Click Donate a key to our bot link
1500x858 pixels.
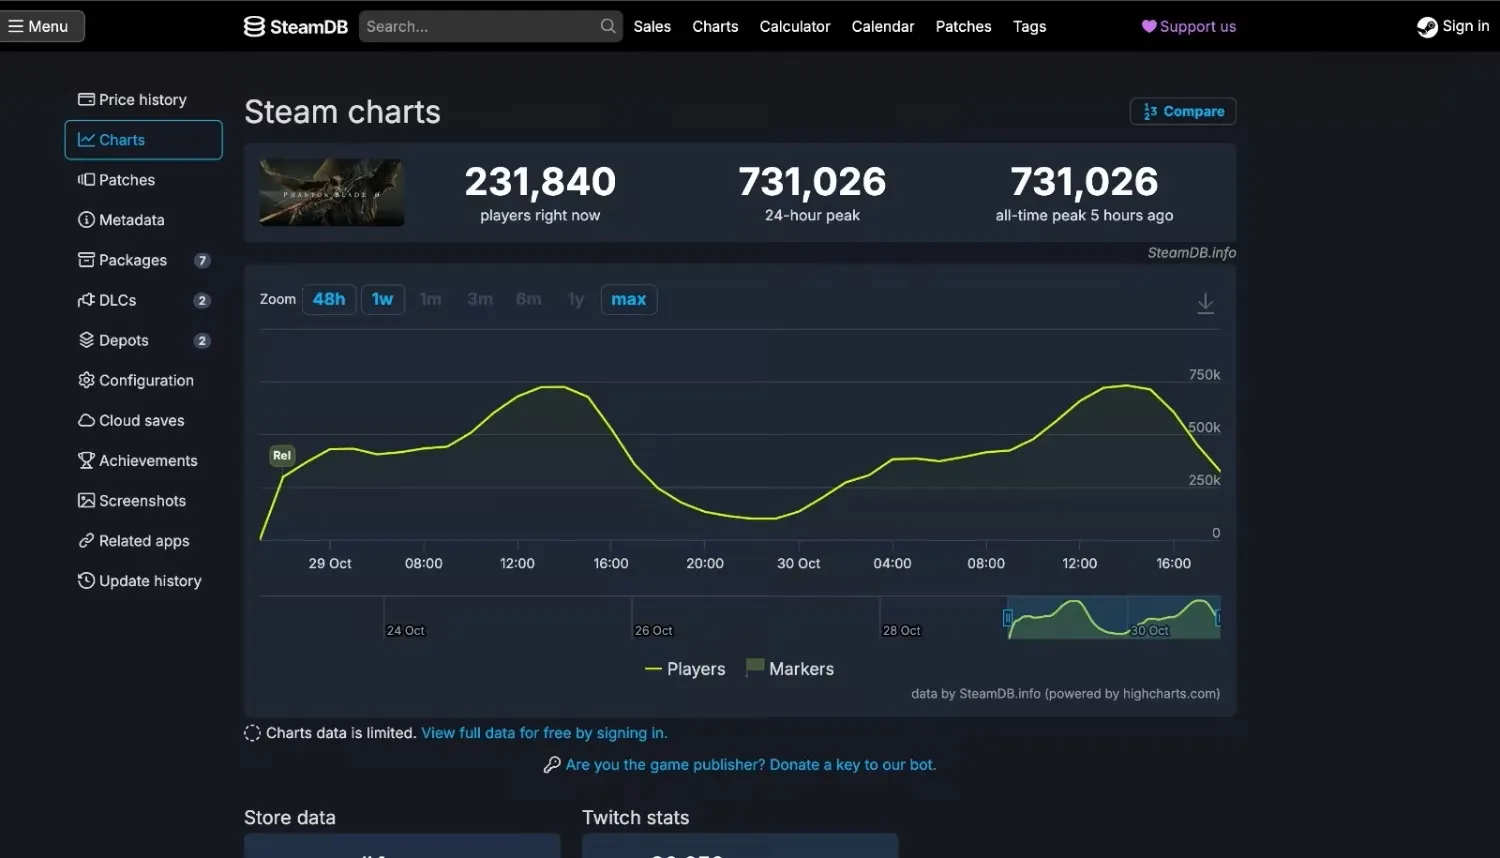[751, 765]
